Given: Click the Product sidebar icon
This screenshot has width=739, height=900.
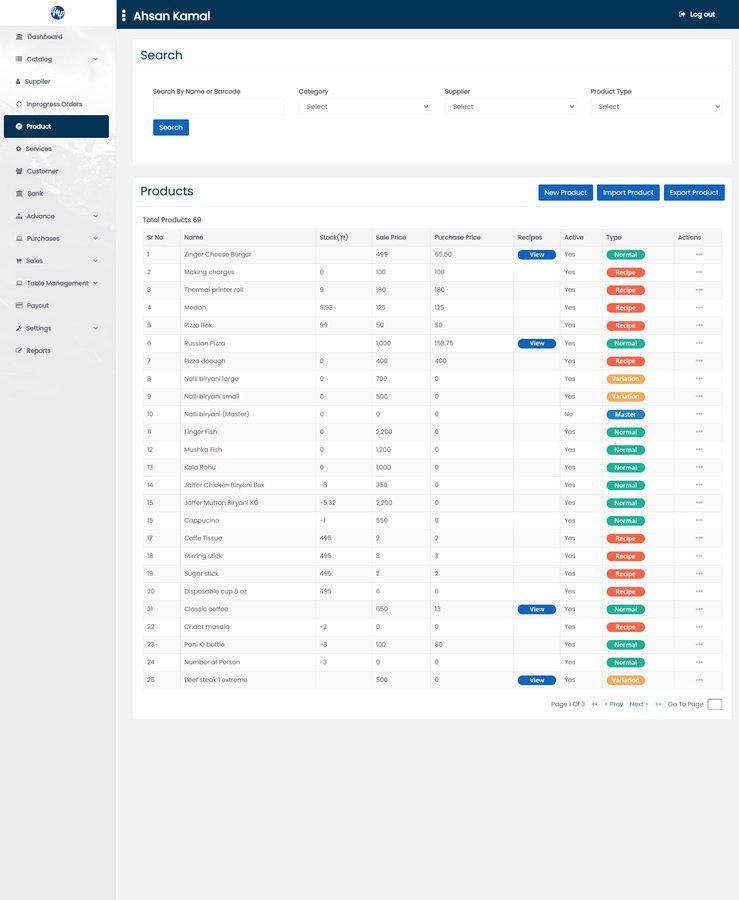Looking at the screenshot, I should point(19,126).
